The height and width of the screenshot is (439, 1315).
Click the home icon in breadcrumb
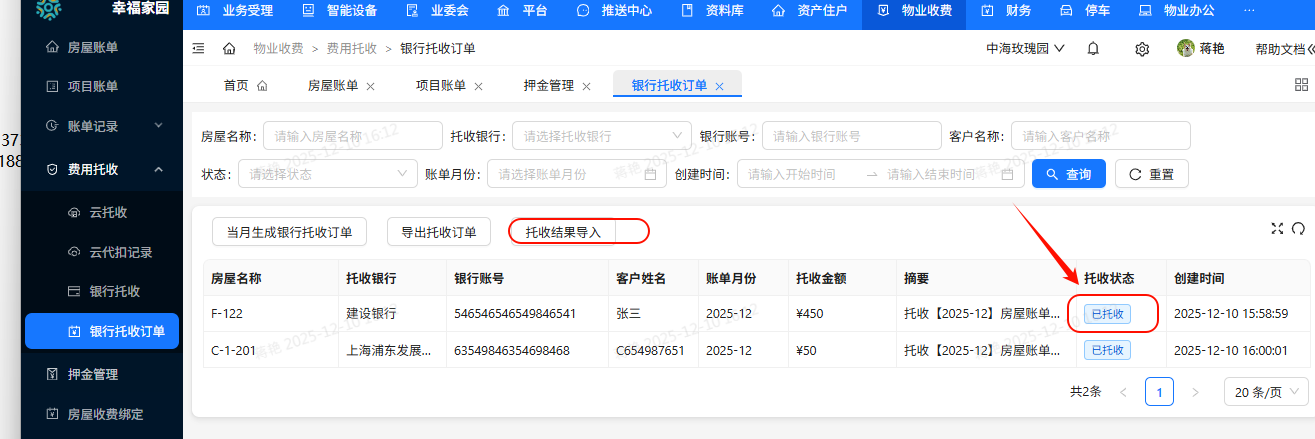(x=229, y=49)
